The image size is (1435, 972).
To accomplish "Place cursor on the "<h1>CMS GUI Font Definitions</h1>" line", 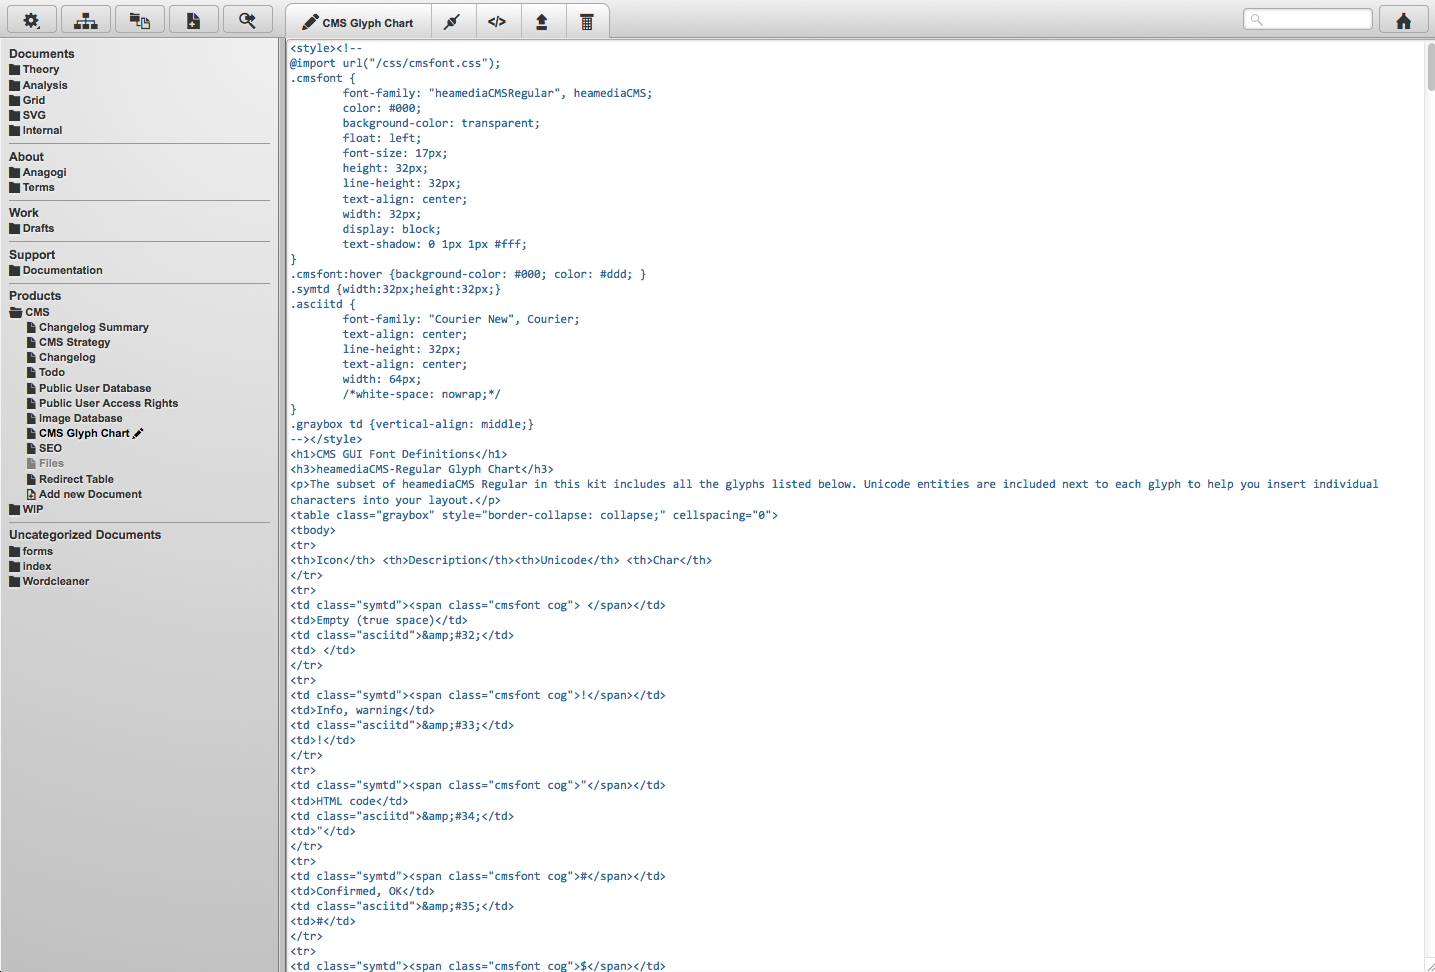I will click(399, 454).
